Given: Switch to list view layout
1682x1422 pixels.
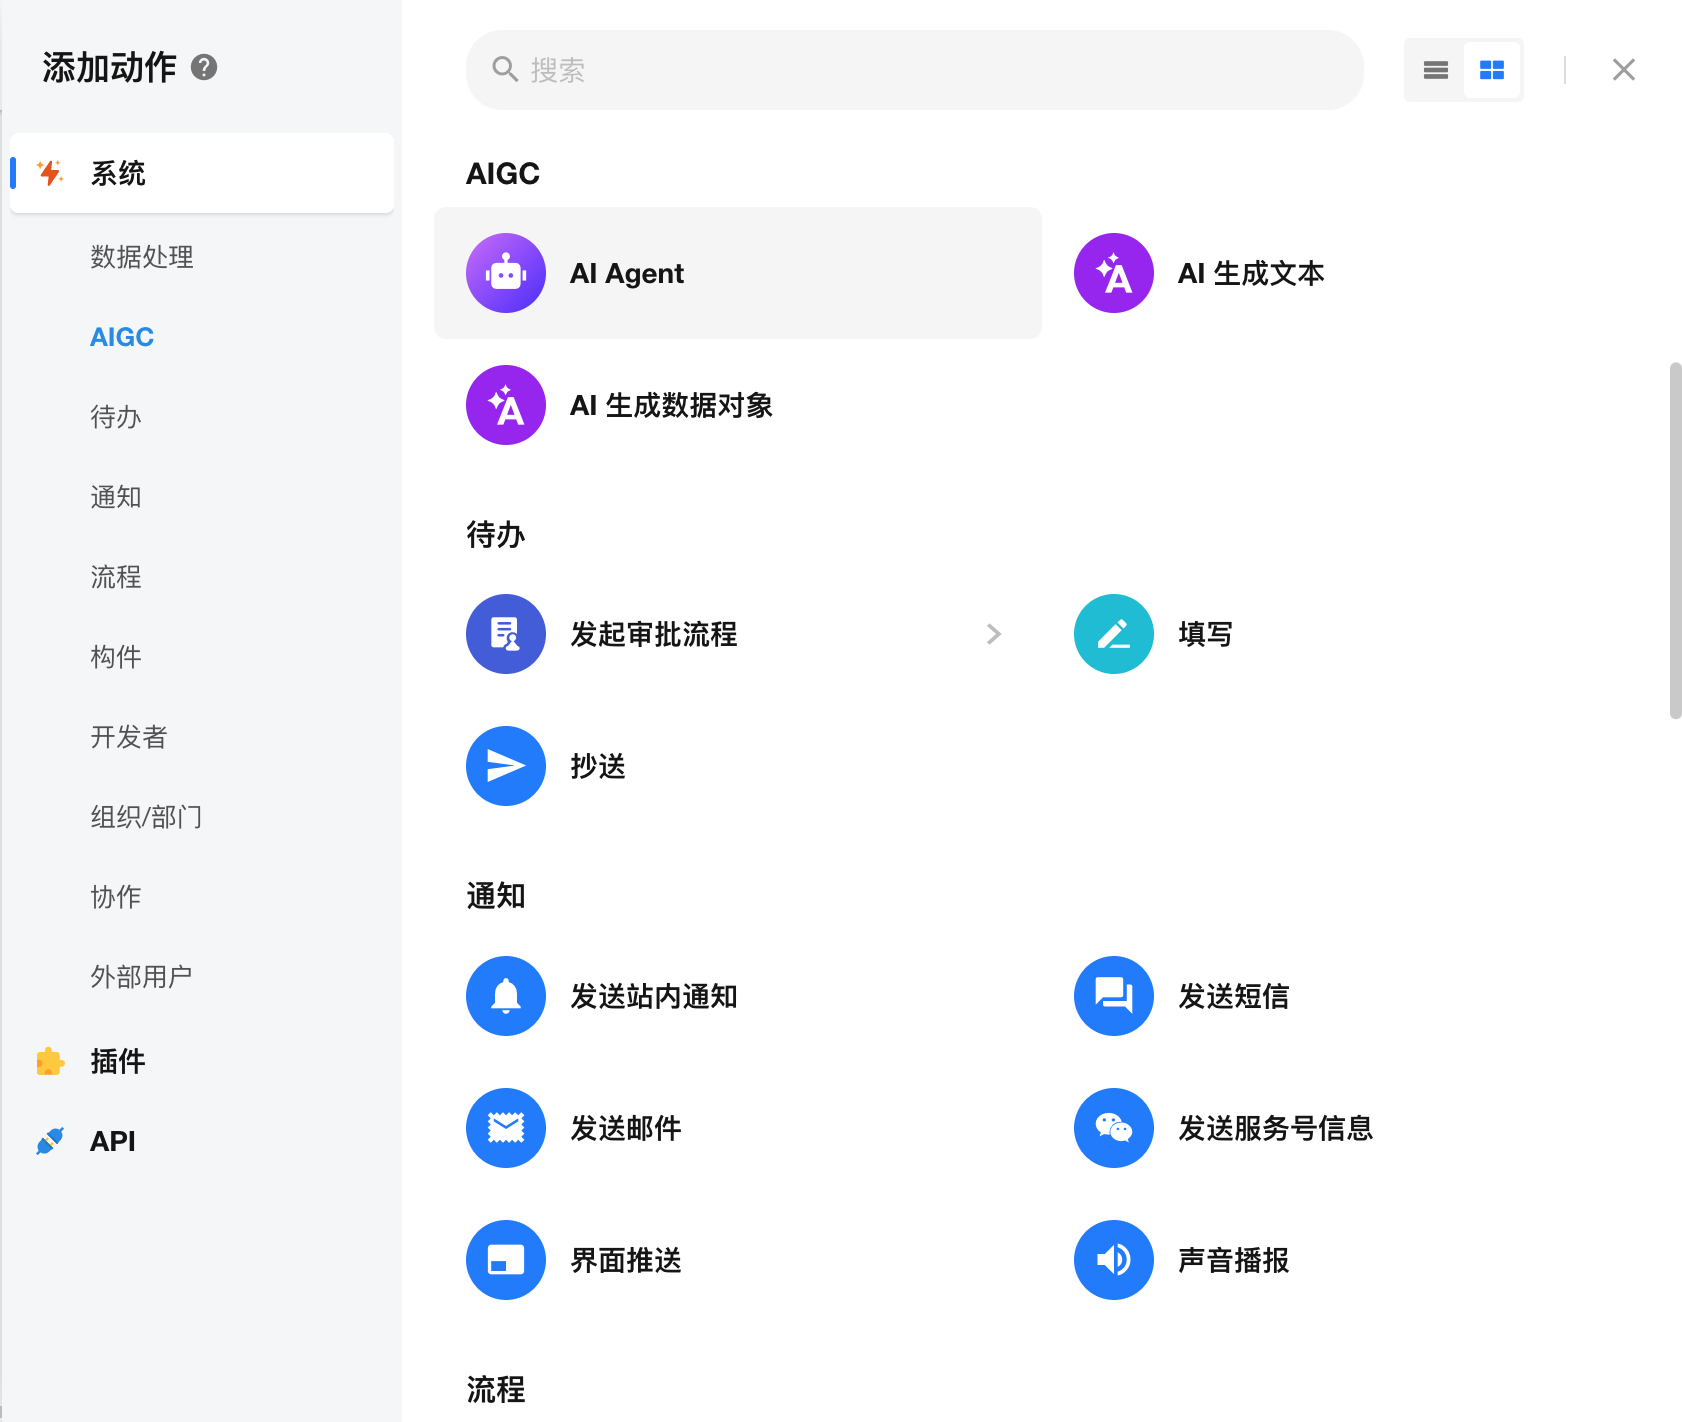Looking at the screenshot, I should coord(1435,70).
